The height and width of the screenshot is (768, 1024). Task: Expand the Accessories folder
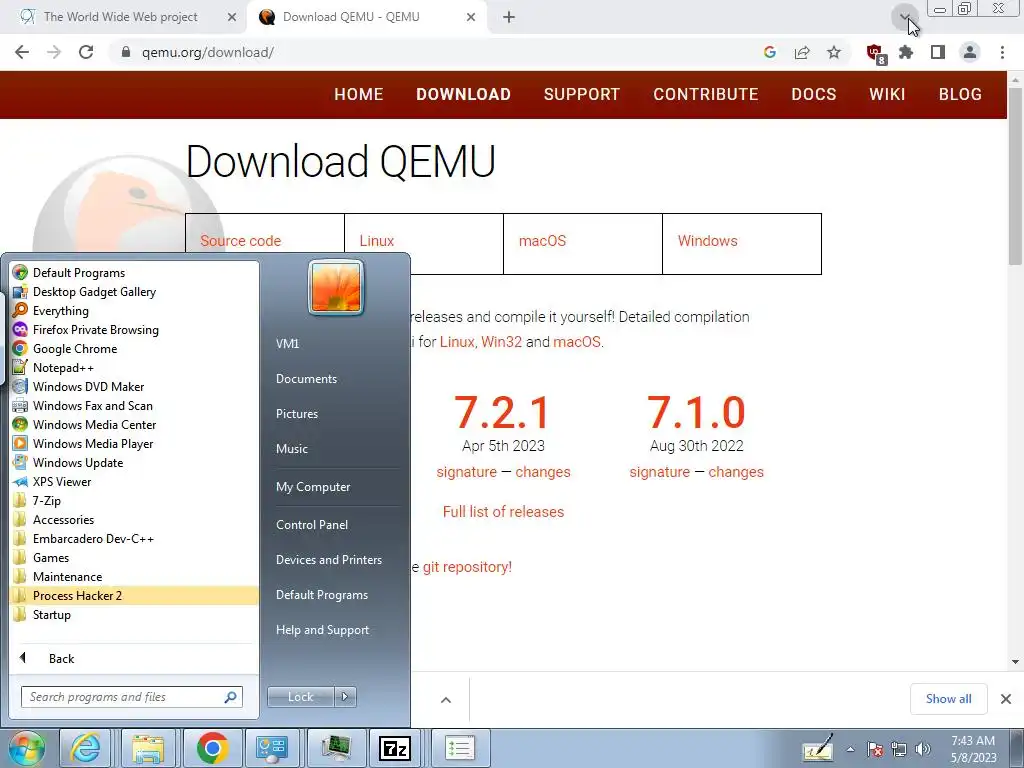click(x=53, y=519)
